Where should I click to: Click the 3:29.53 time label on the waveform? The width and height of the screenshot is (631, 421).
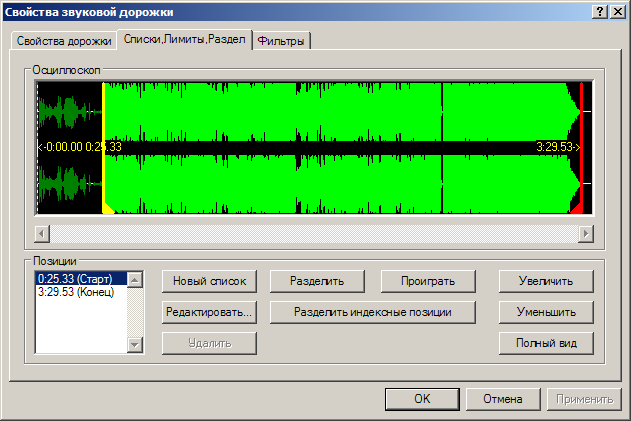coord(558,147)
